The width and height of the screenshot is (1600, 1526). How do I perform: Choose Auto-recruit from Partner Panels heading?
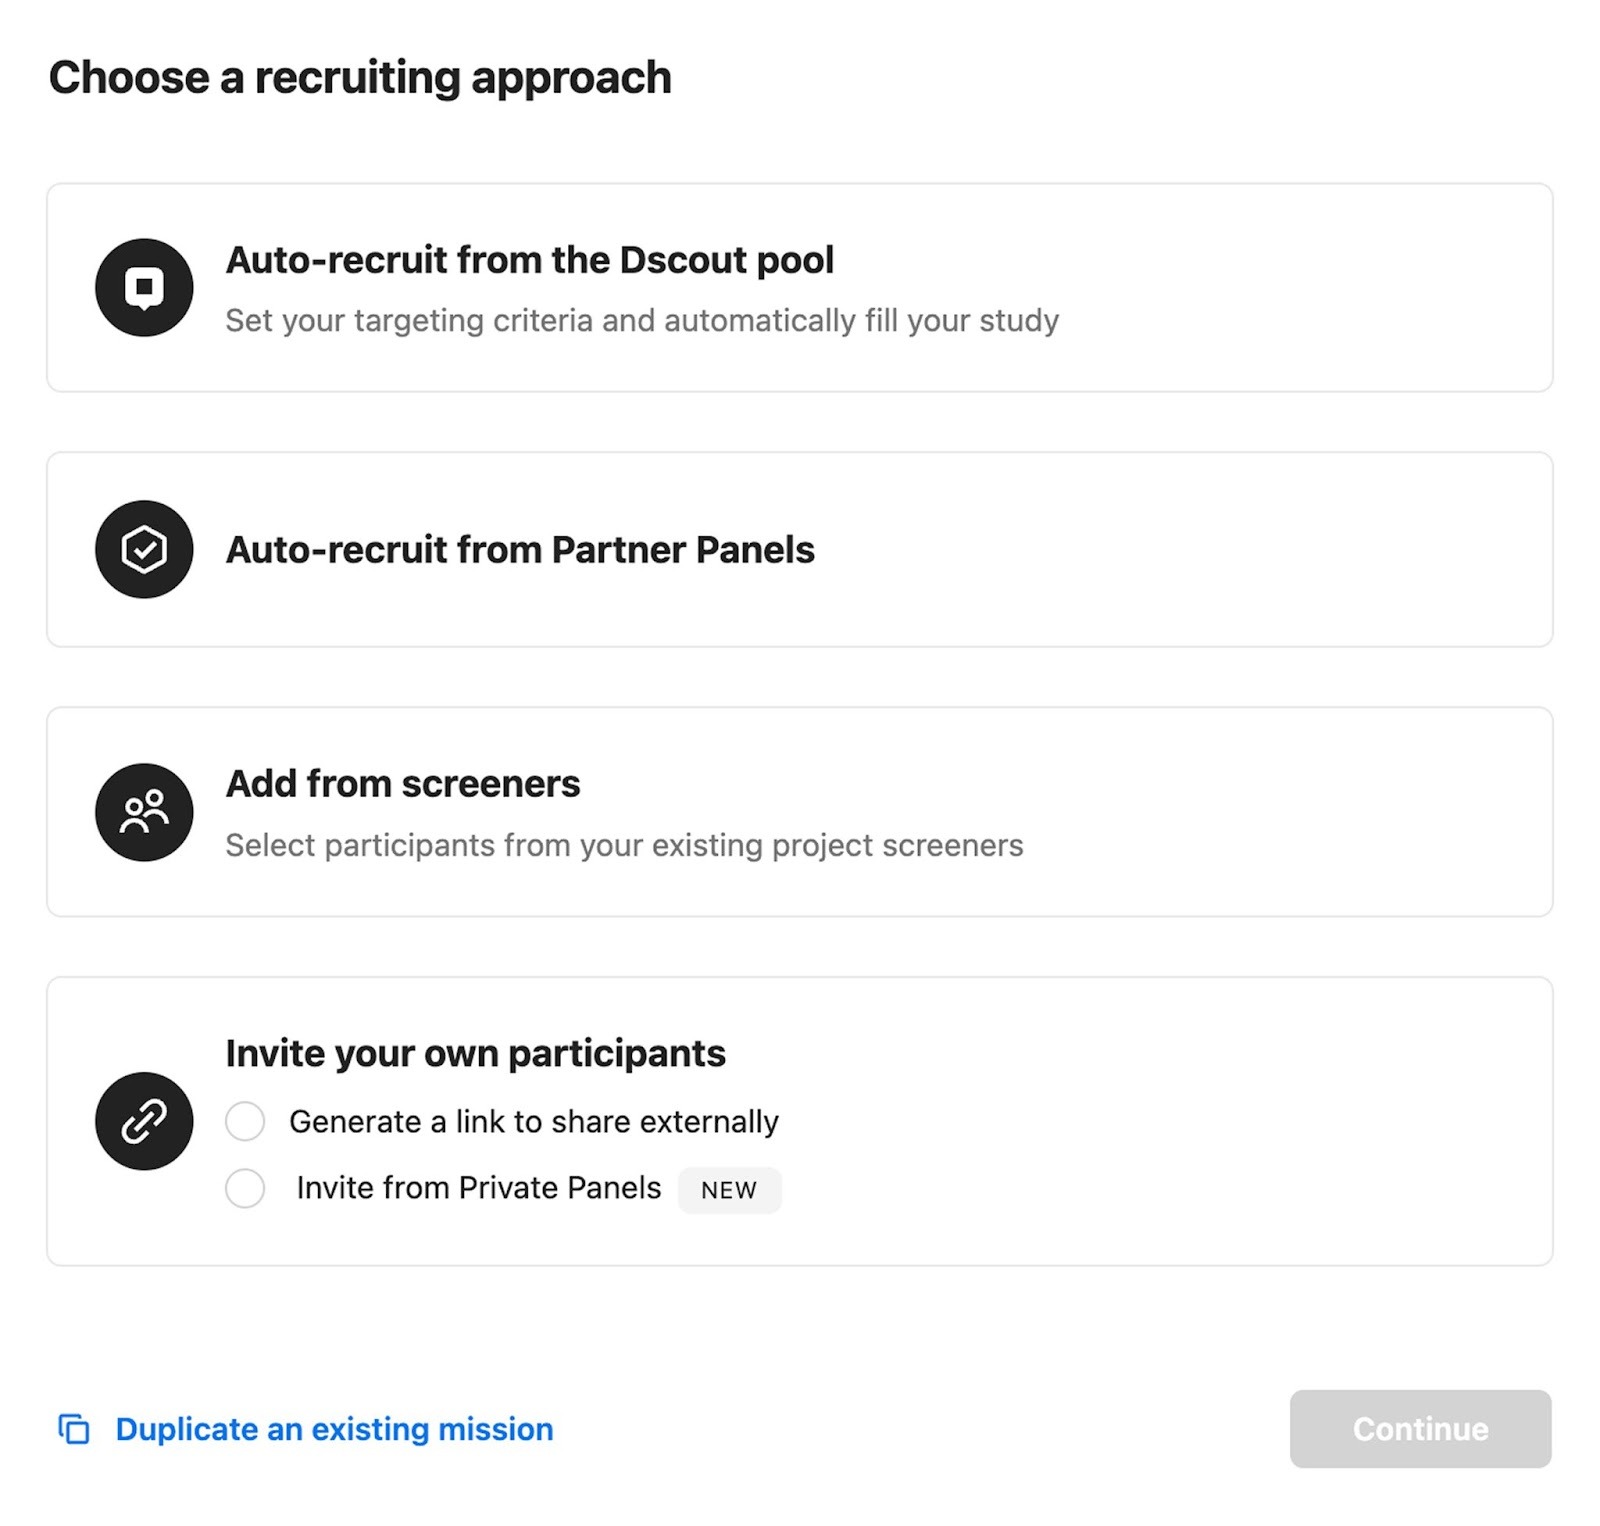point(520,550)
